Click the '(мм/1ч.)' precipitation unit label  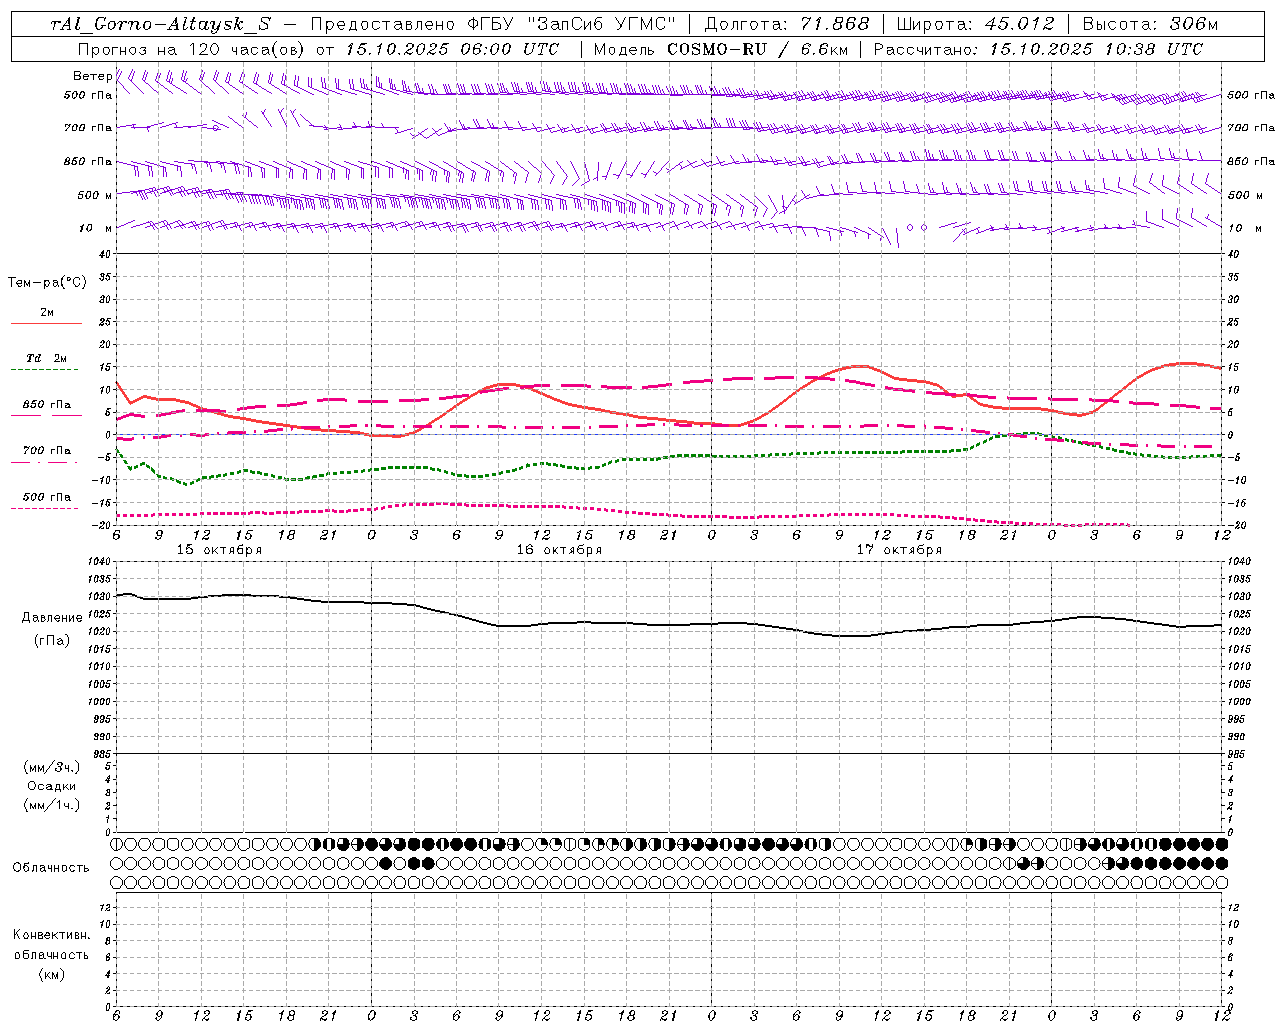pos(51,805)
